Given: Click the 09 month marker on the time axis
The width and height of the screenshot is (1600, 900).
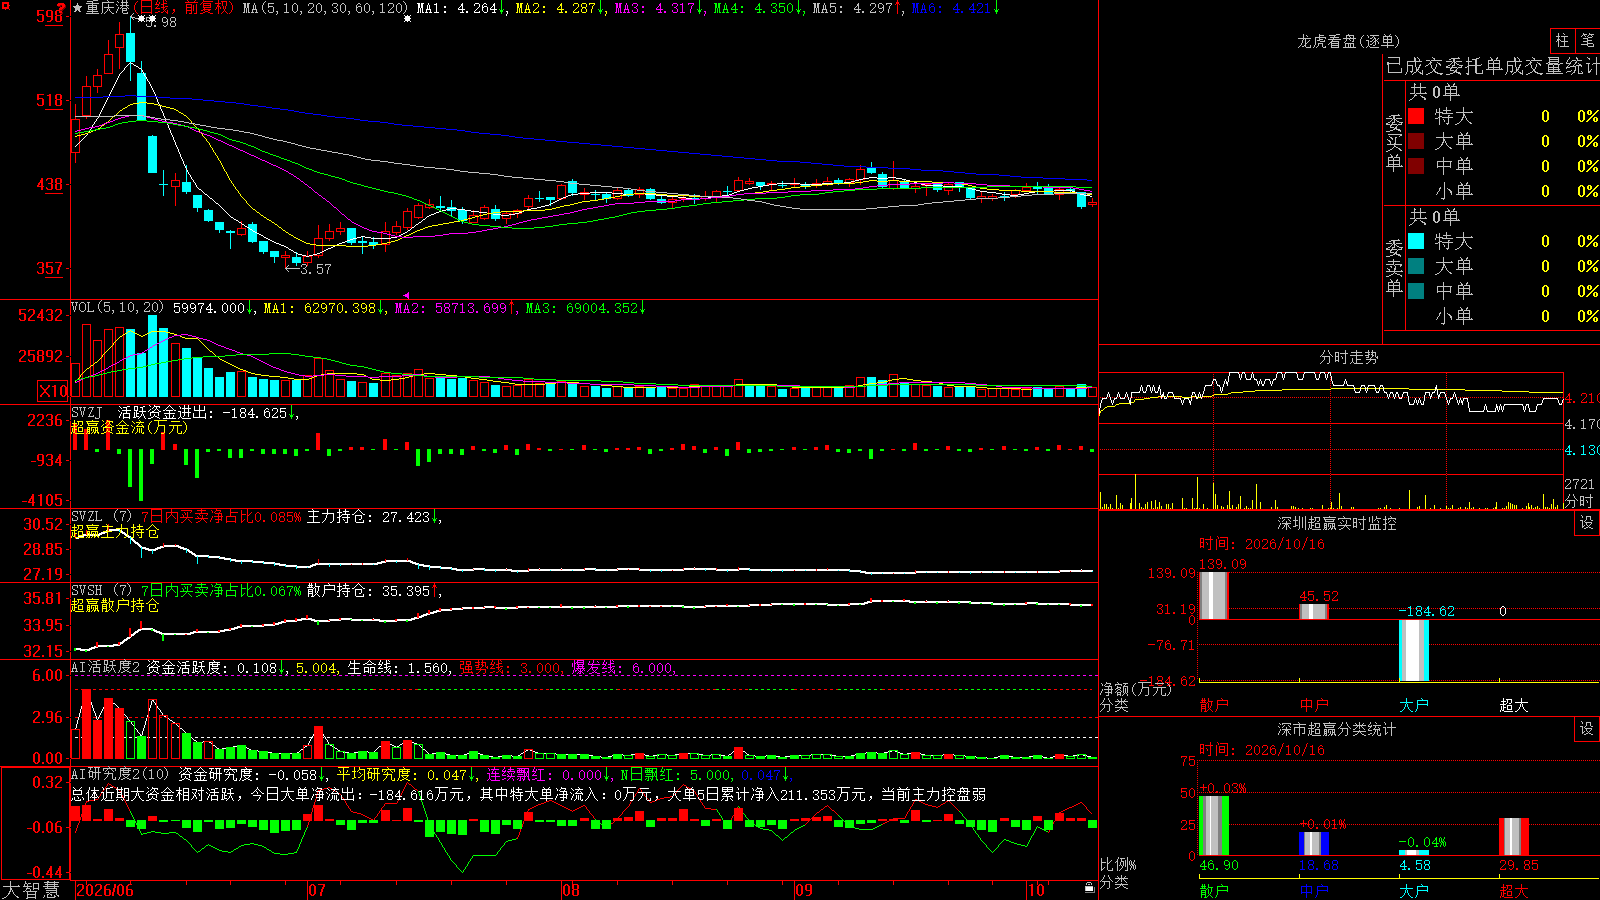Looking at the screenshot, I should [x=804, y=890].
